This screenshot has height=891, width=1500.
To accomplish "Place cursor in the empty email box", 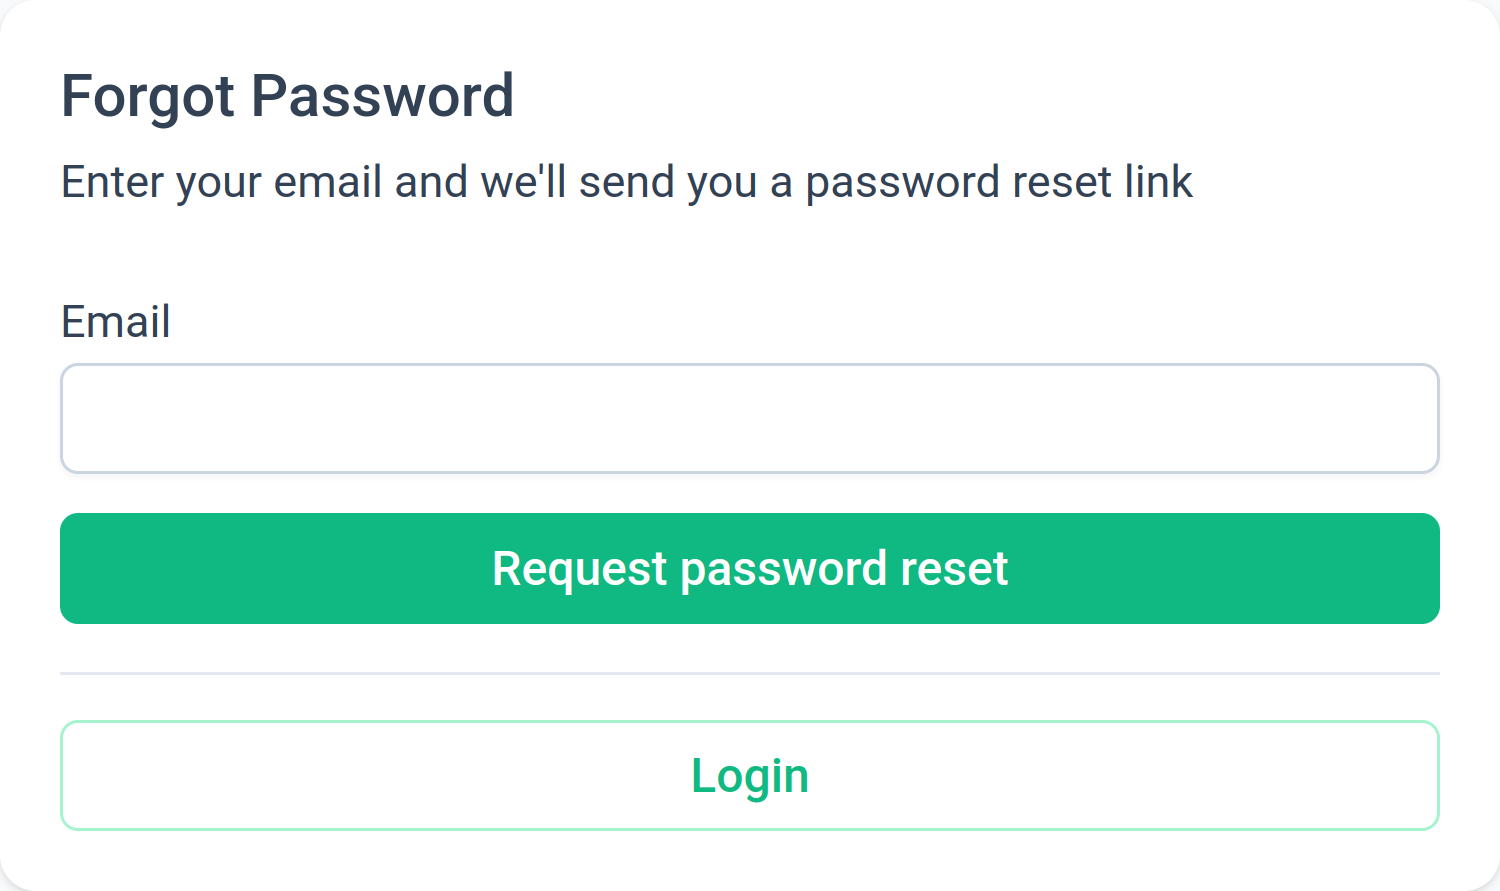I will click(750, 418).
